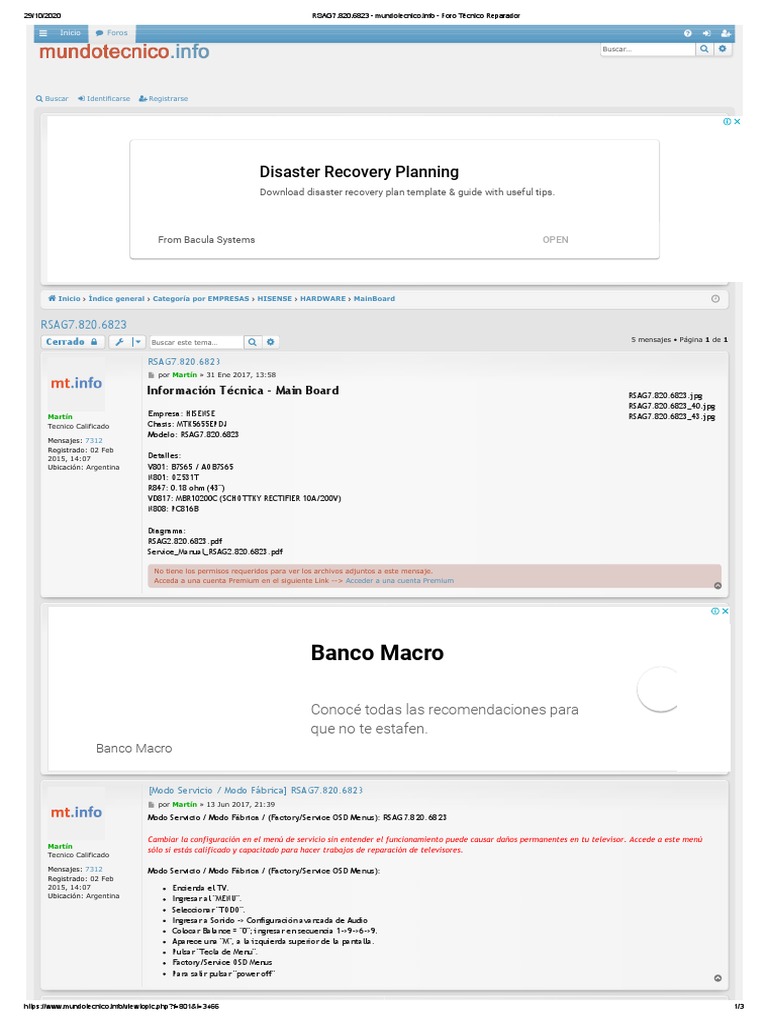
Task: Click the second post's small document icon
Action: click(x=152, y=805)
